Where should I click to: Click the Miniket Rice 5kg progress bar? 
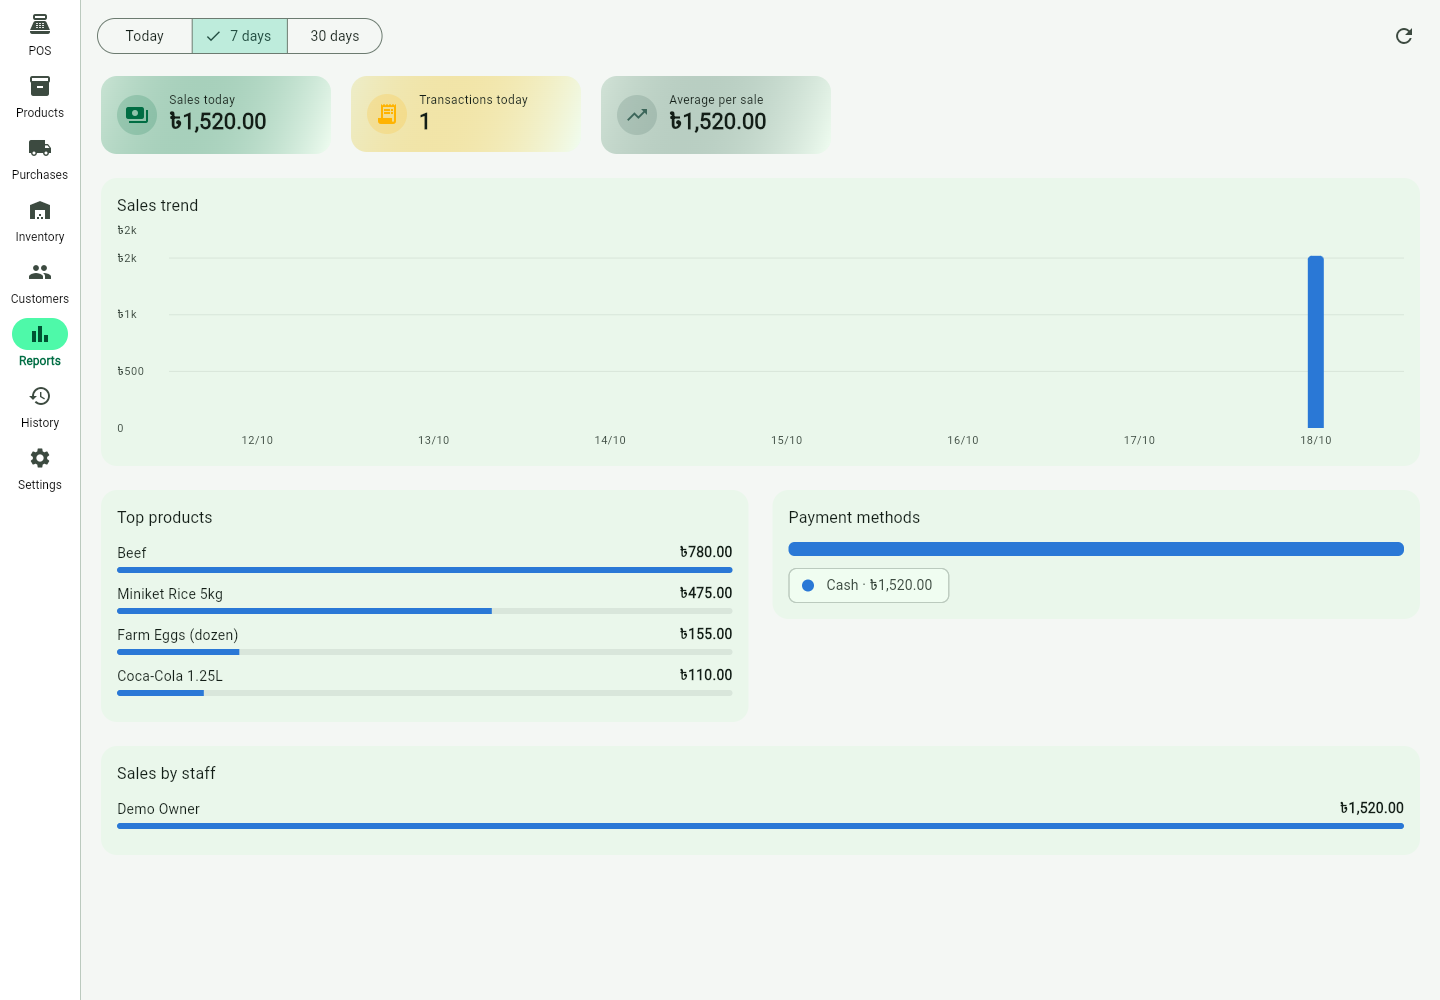tap(425, 611)
